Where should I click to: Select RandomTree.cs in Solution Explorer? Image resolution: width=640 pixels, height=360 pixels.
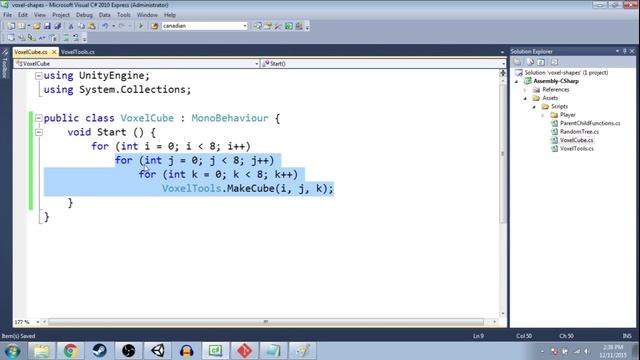point(579,132)
